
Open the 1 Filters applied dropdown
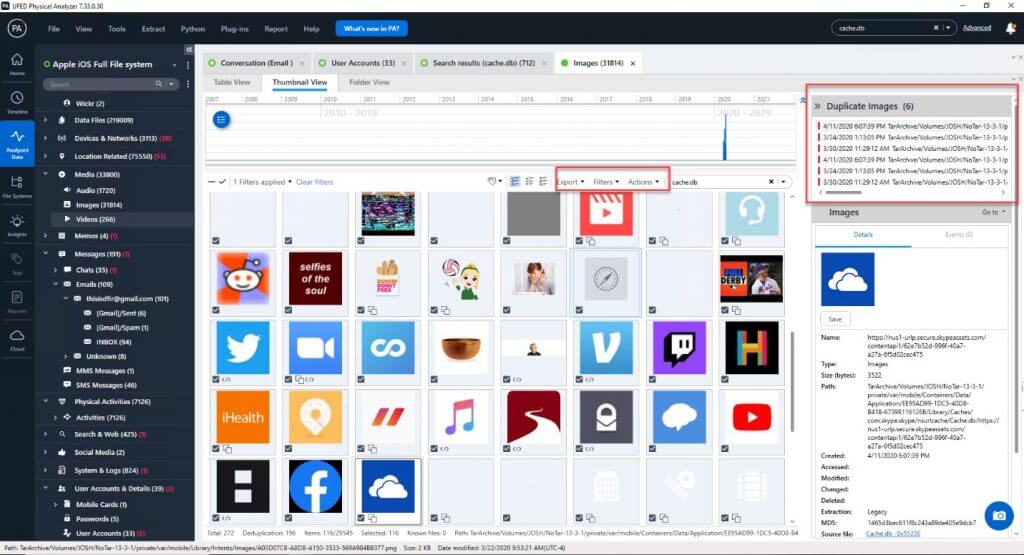(x=263, y=182)
